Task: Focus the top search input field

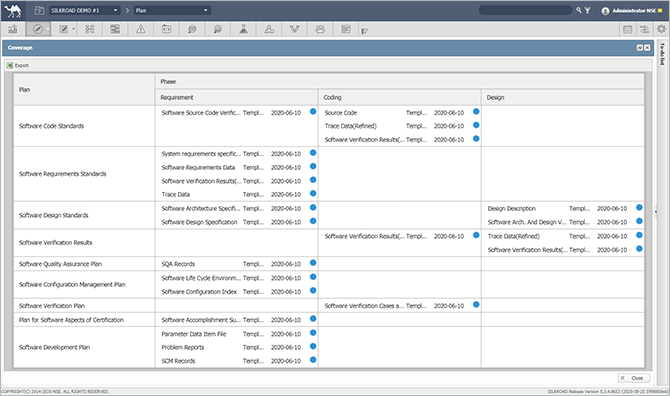Action: 526,10
